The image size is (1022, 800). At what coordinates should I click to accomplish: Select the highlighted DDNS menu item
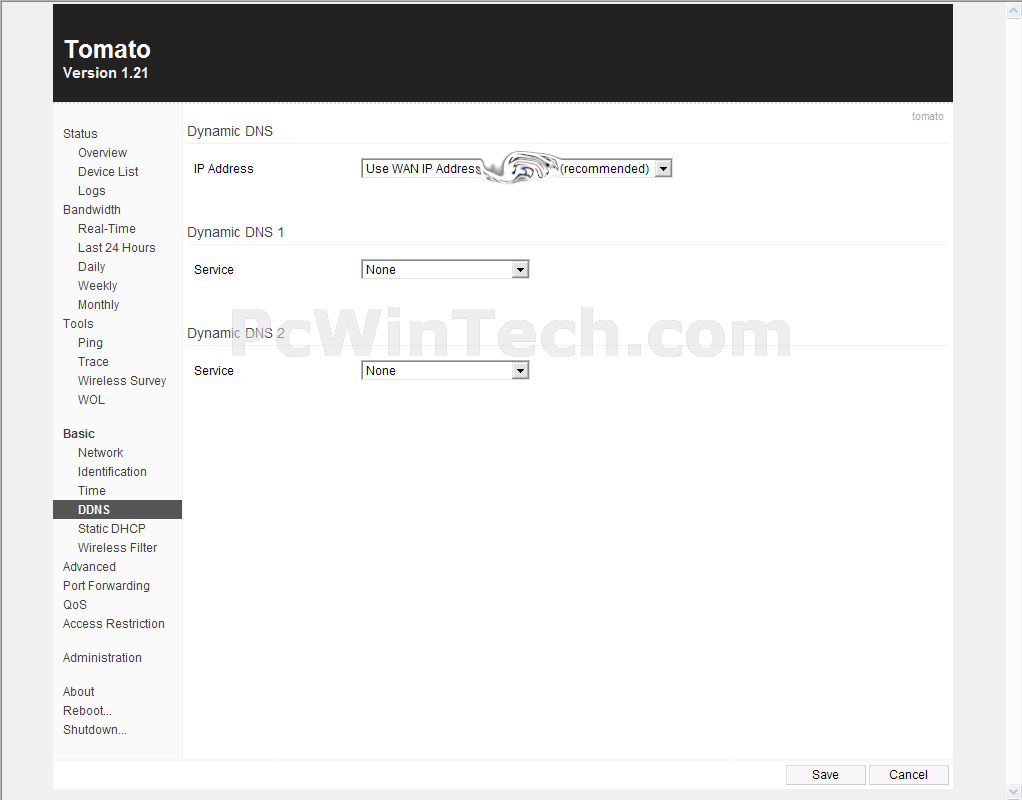(x=117, y=510)
